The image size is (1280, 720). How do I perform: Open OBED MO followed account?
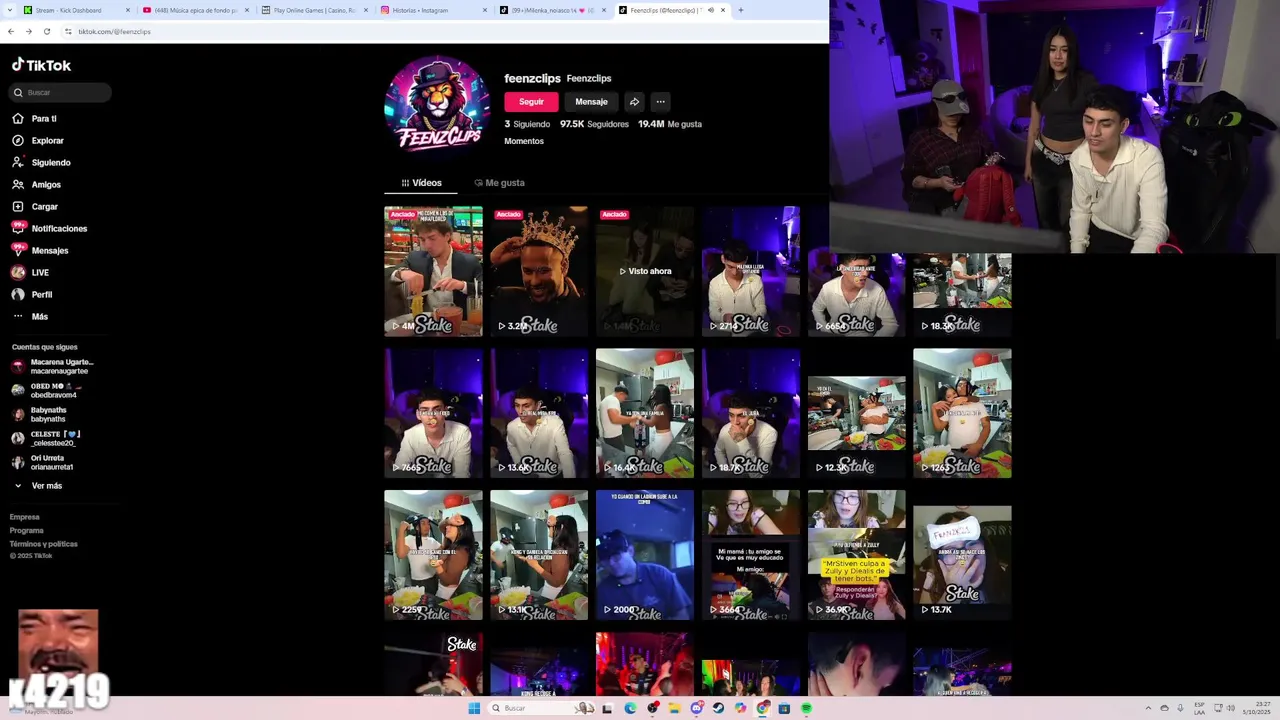[48, 390]
